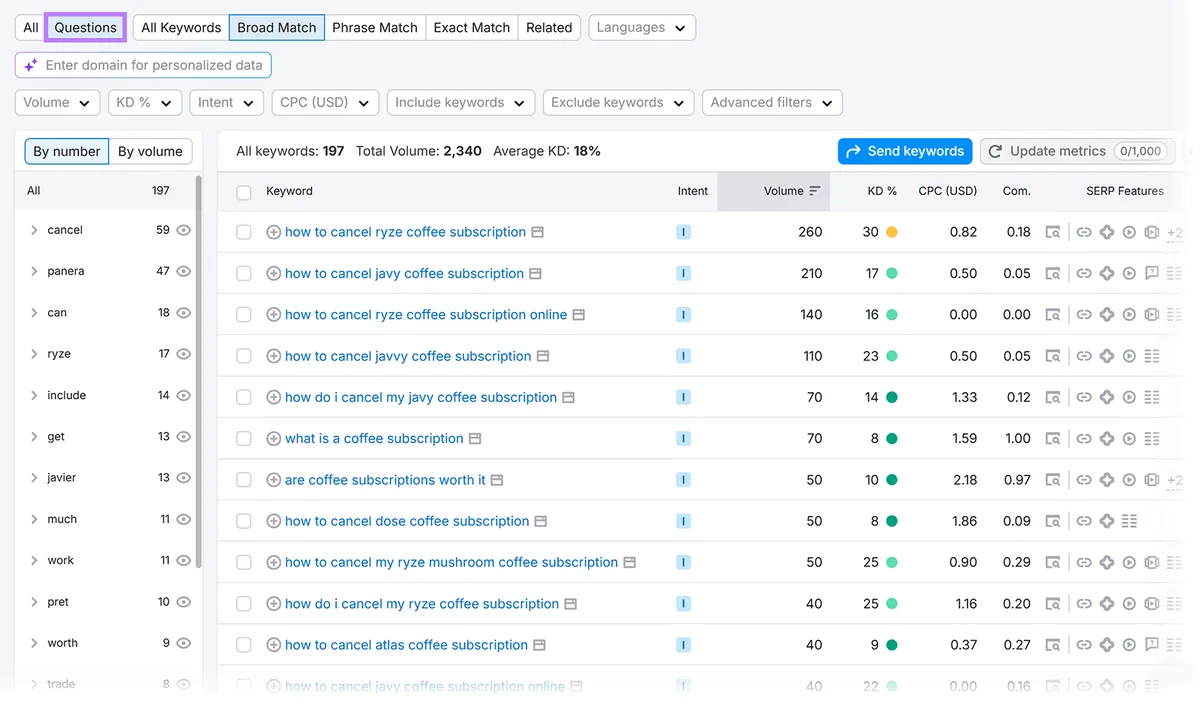Open the 'how to cancel javvy coffee subscription' keyword link

pos(408,356)
